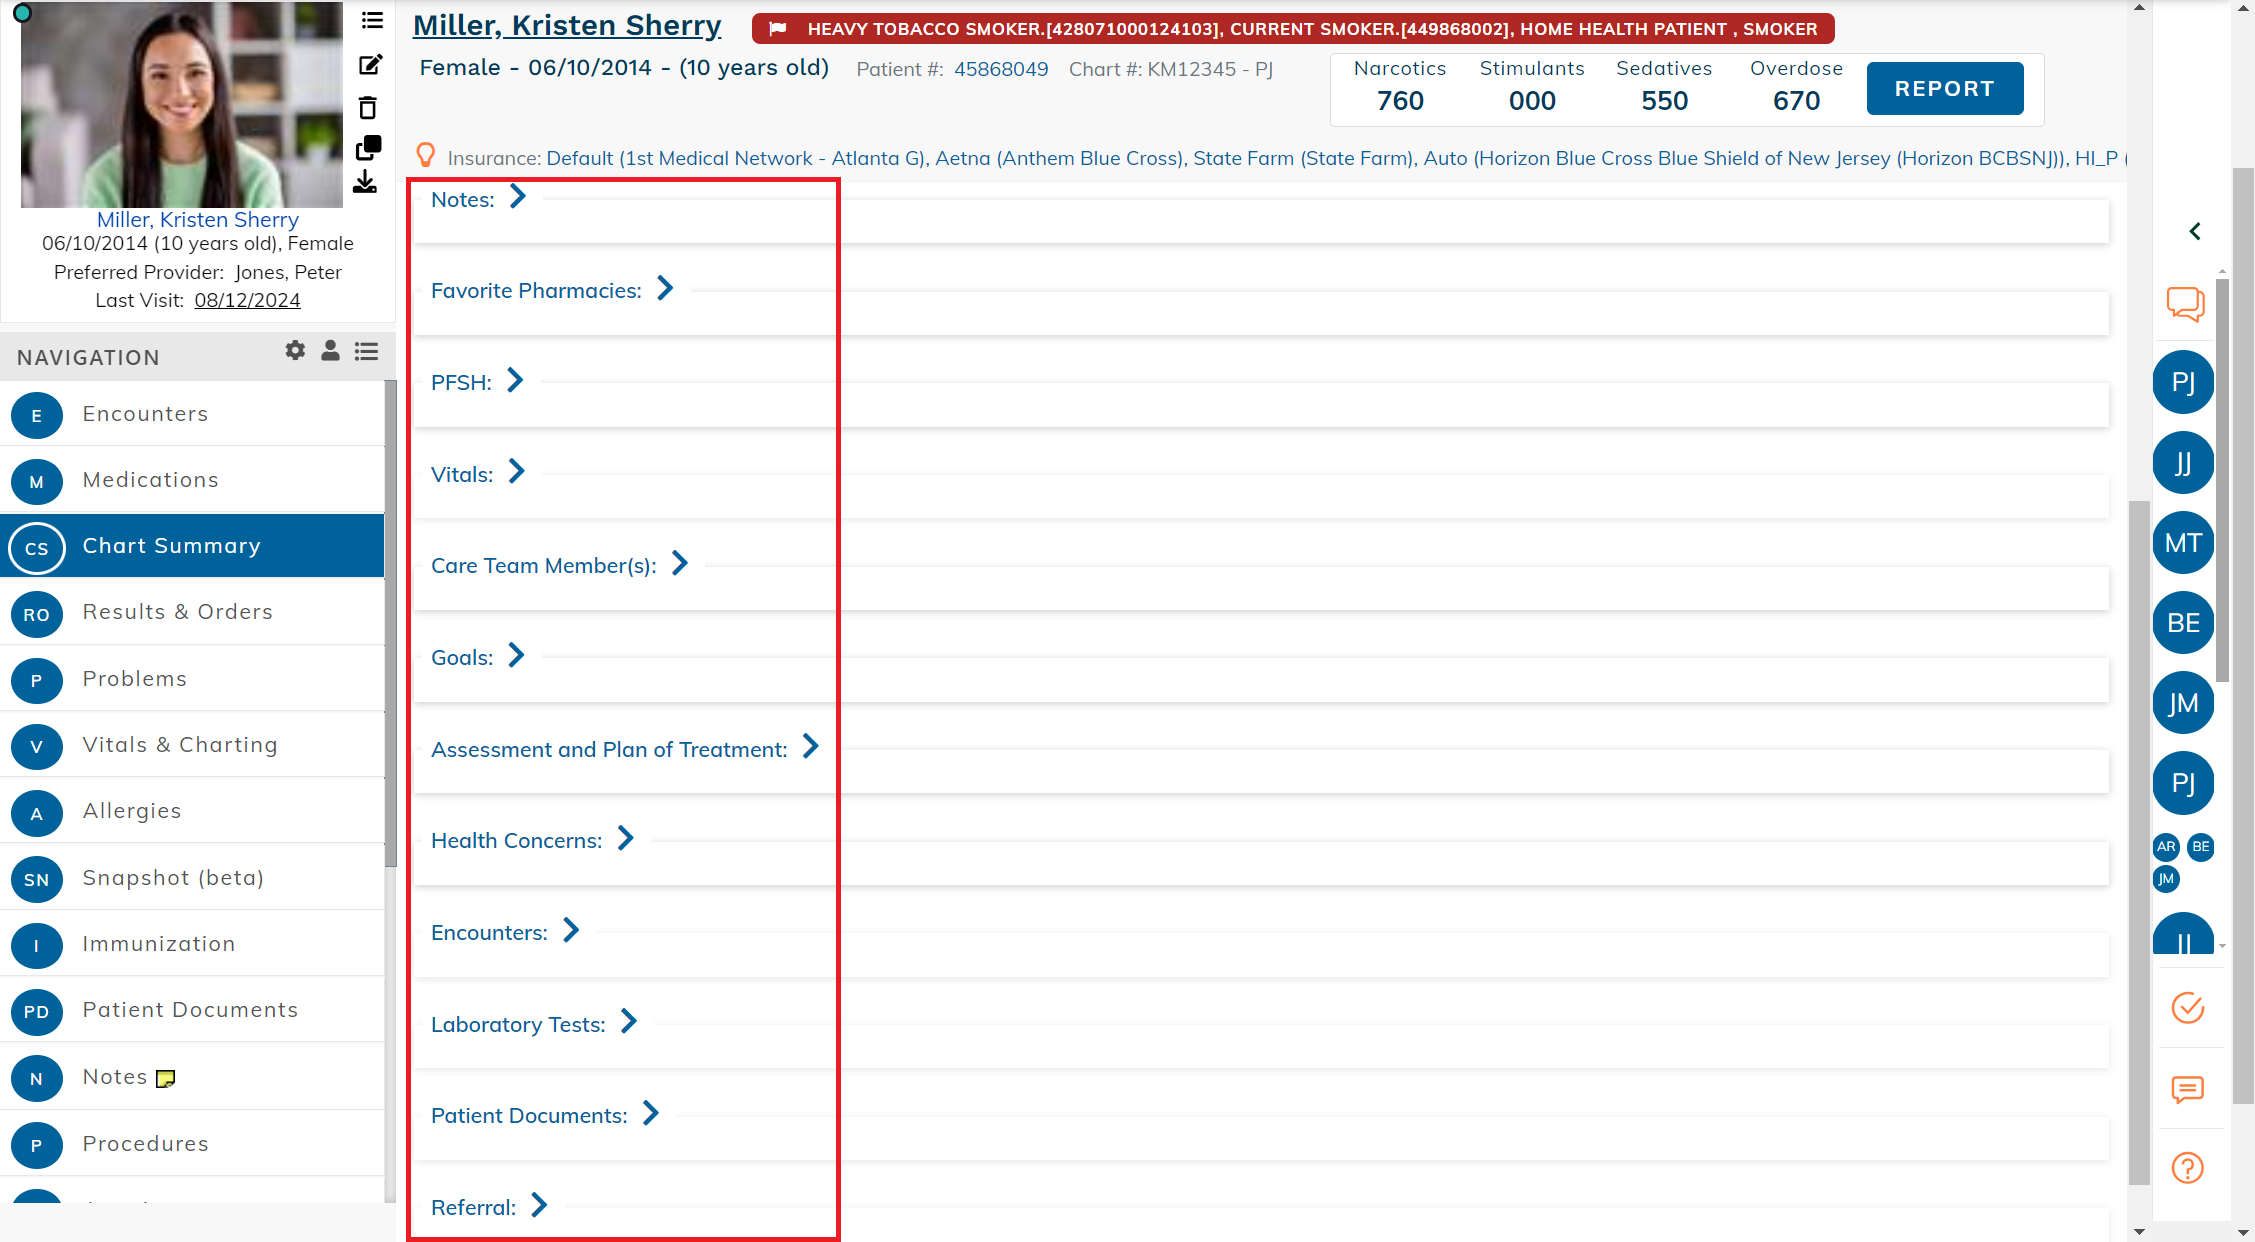
Task: Expand the Favorite Pharmacies section
Action: 664,288
